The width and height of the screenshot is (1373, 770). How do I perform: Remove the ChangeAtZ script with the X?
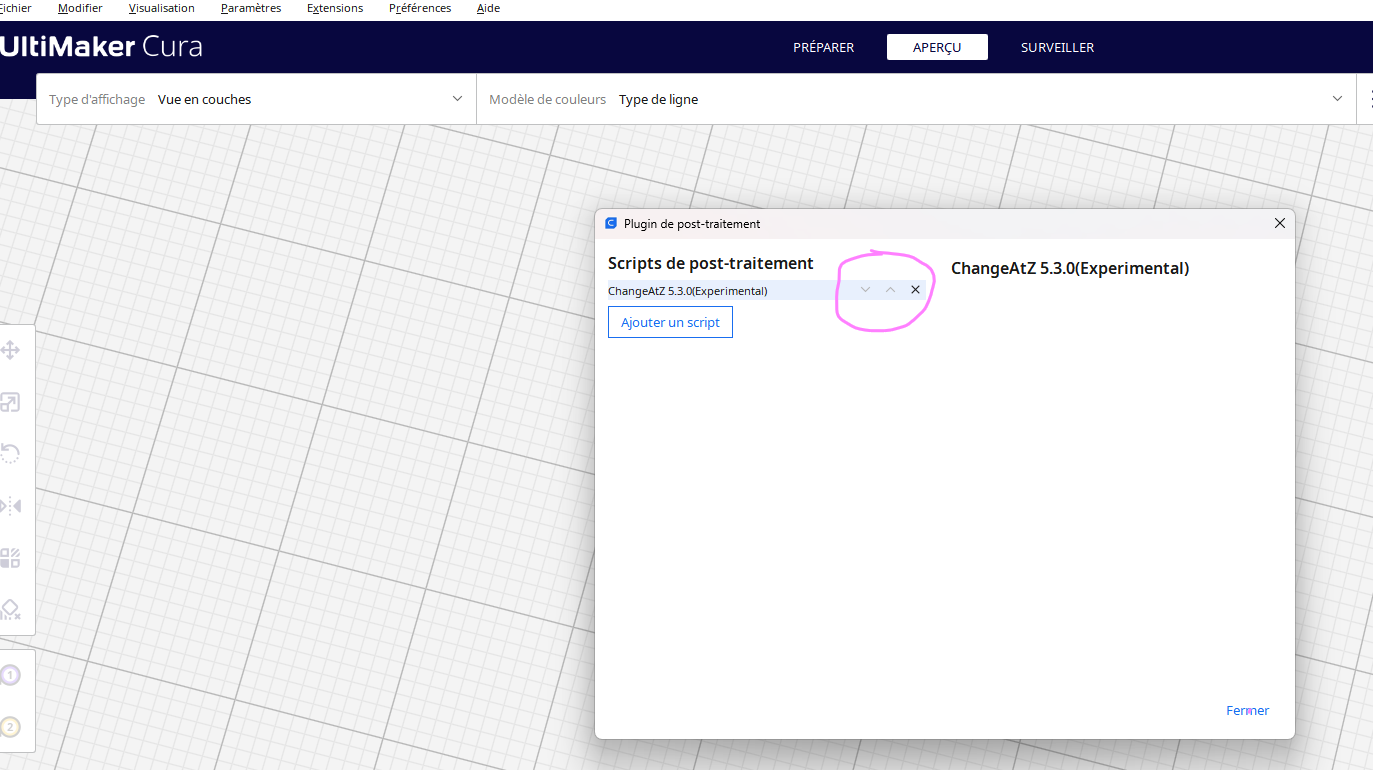click(x=915, y=289)
